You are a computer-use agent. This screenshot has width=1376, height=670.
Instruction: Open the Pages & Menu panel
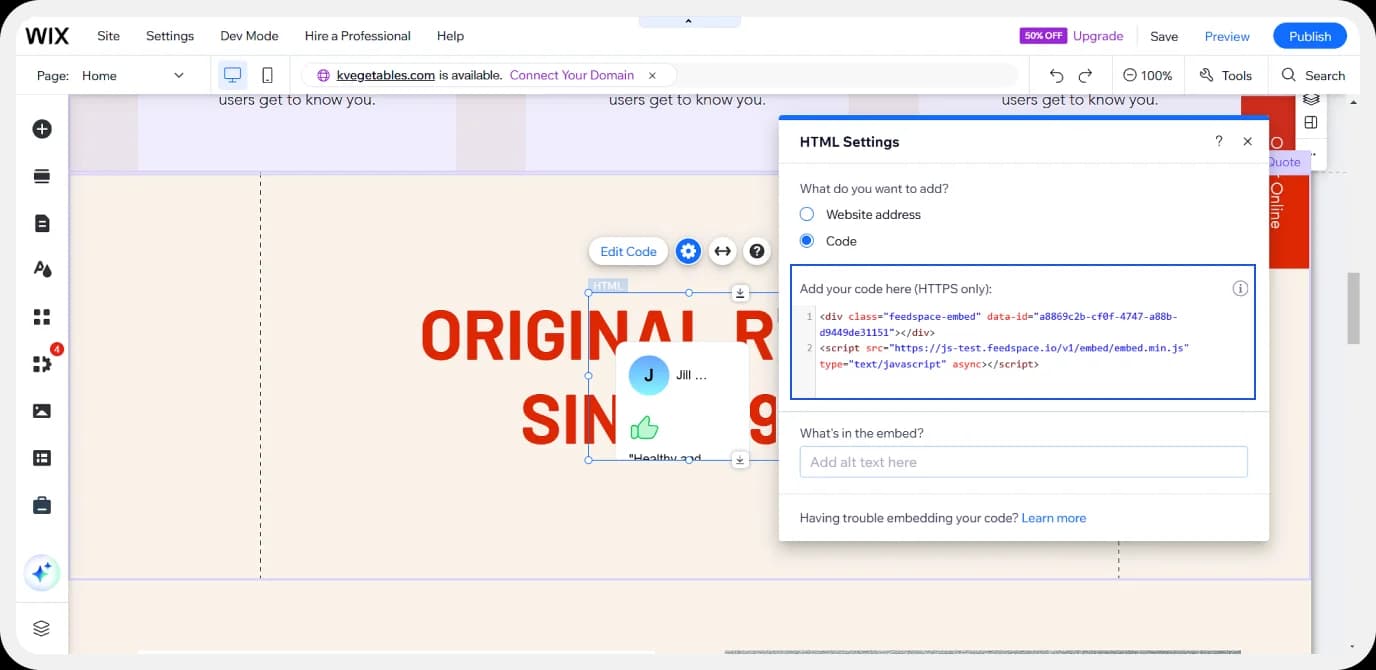pos(41,222)
